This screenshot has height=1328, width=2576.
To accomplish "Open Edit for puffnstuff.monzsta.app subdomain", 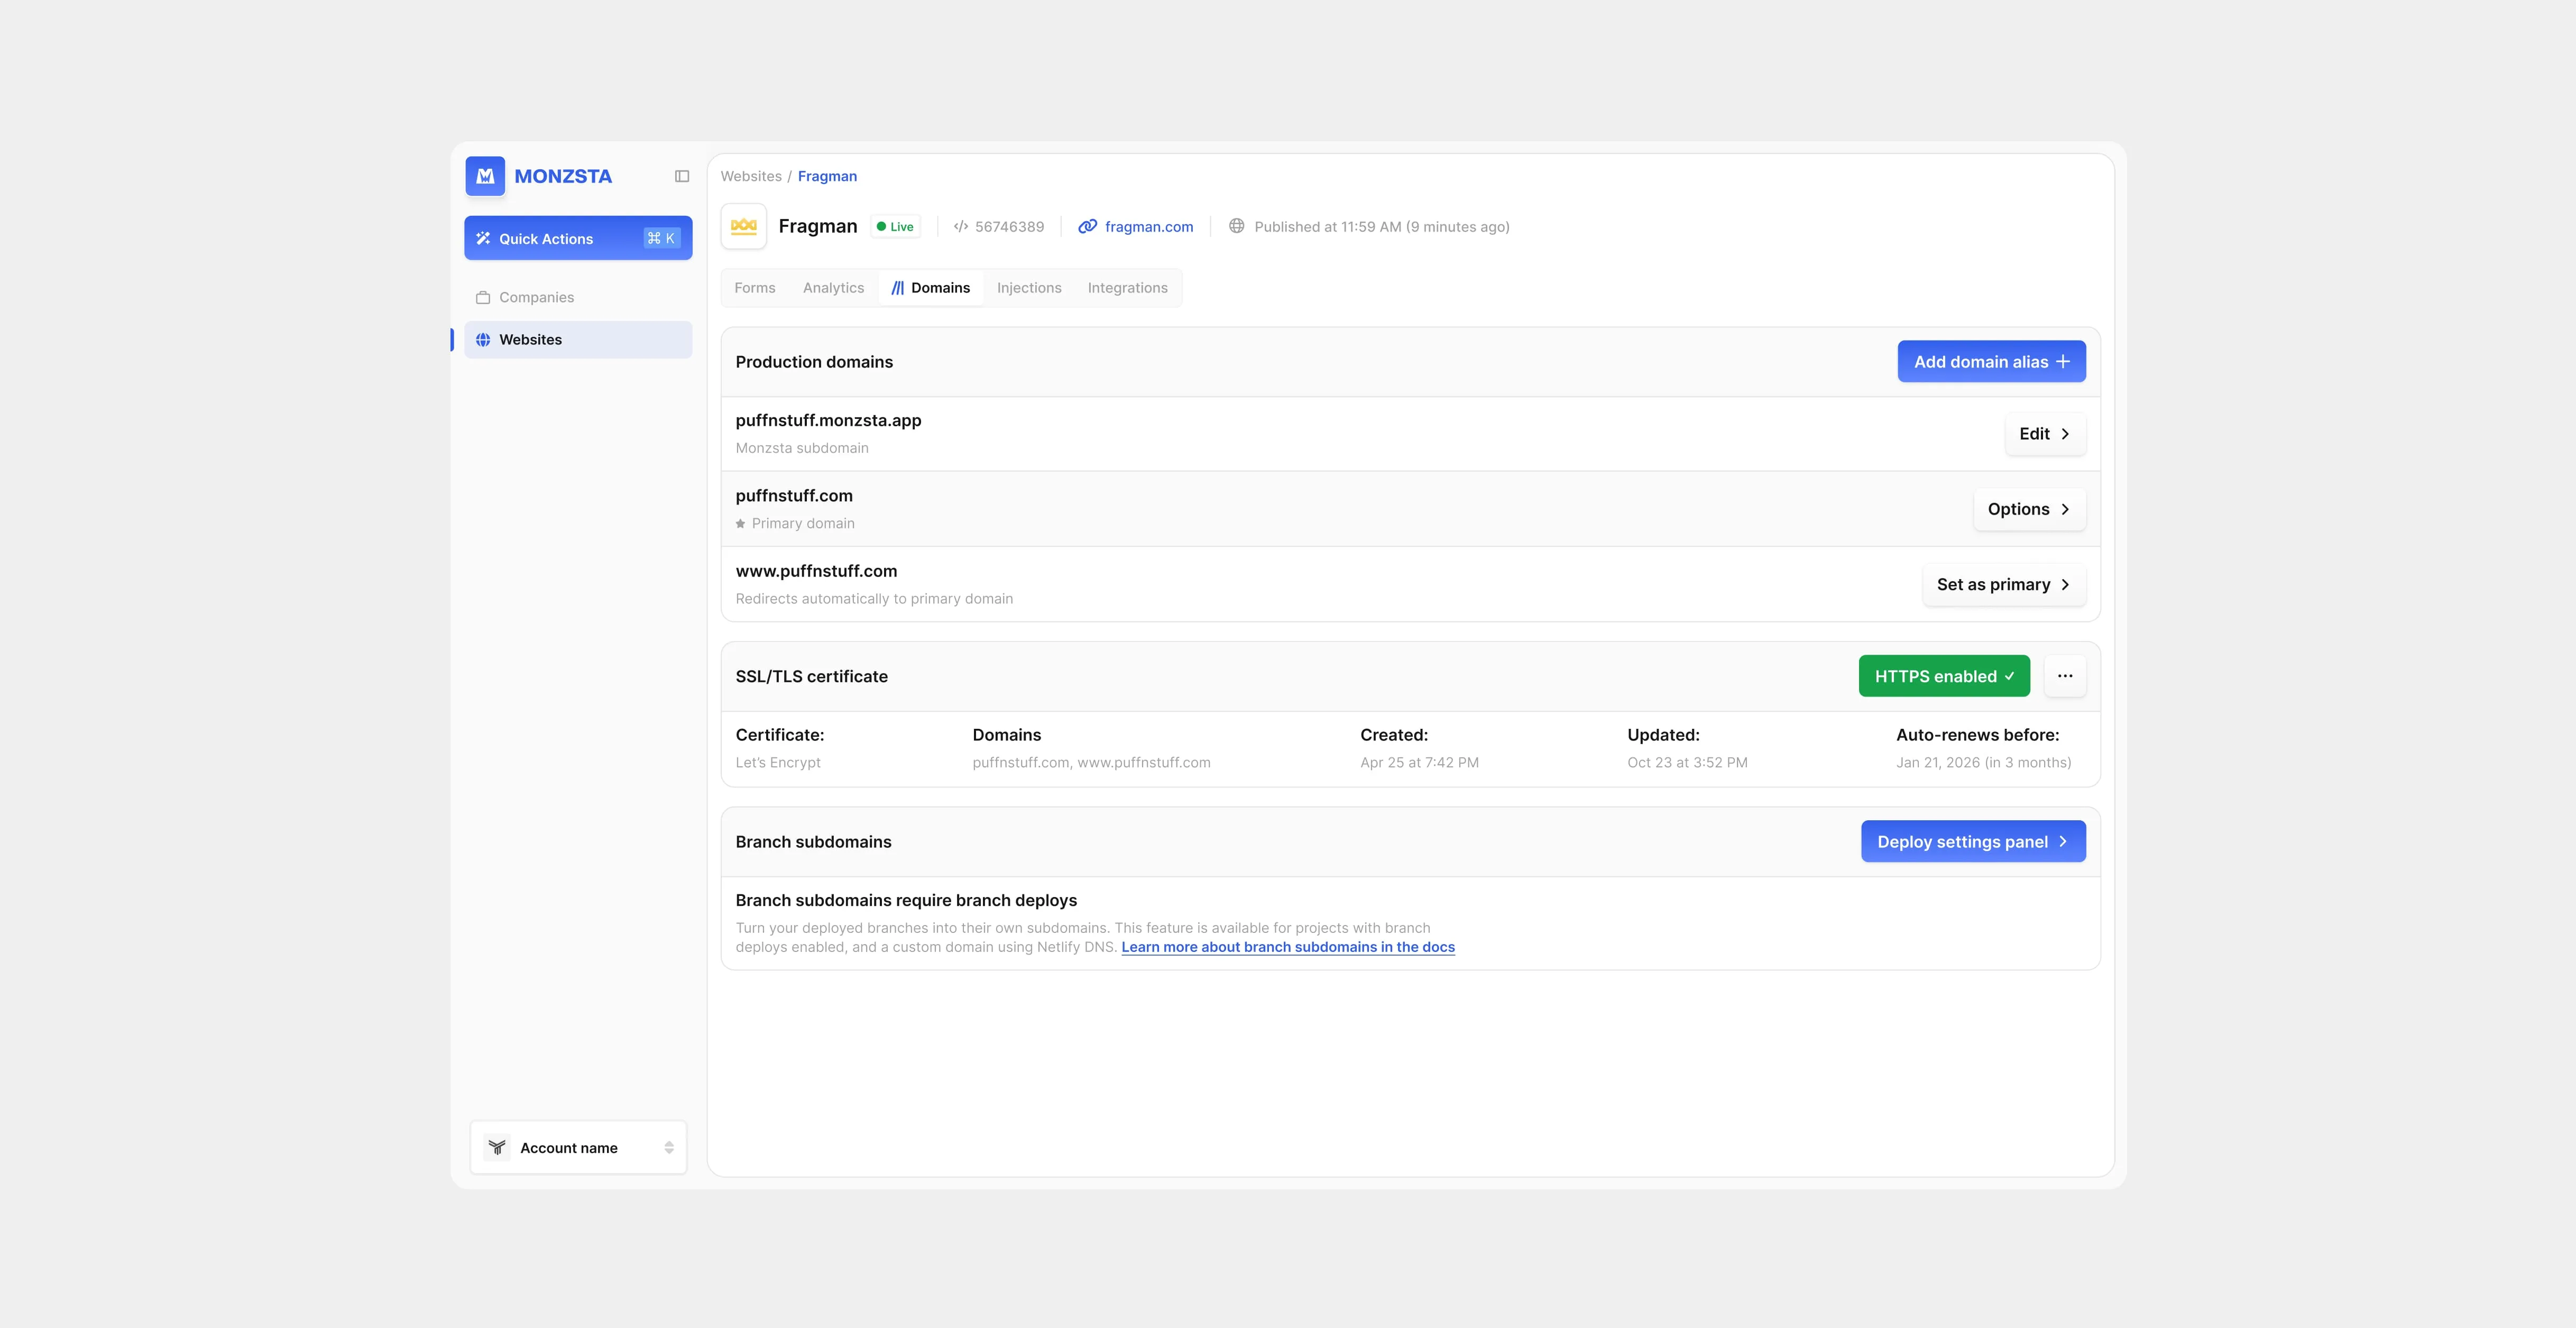I will coord(2045,434).
